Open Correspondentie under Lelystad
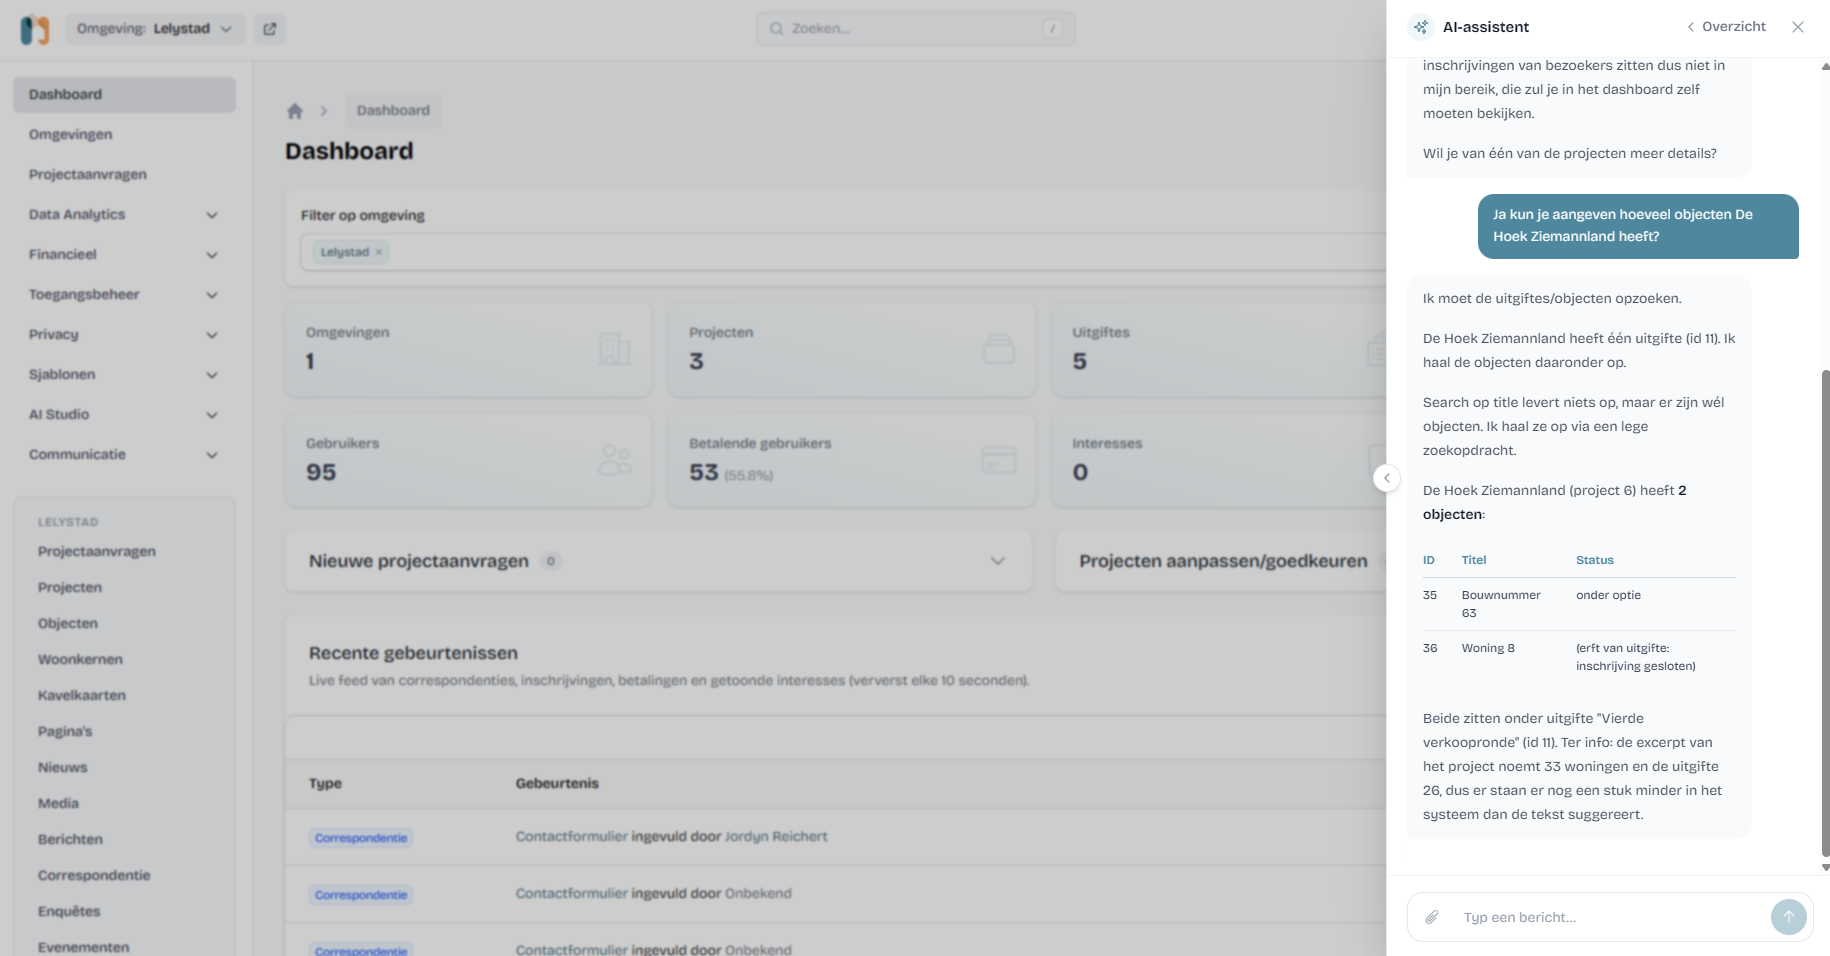Viewport: 1830px width, 956px height. click(94, 875)
